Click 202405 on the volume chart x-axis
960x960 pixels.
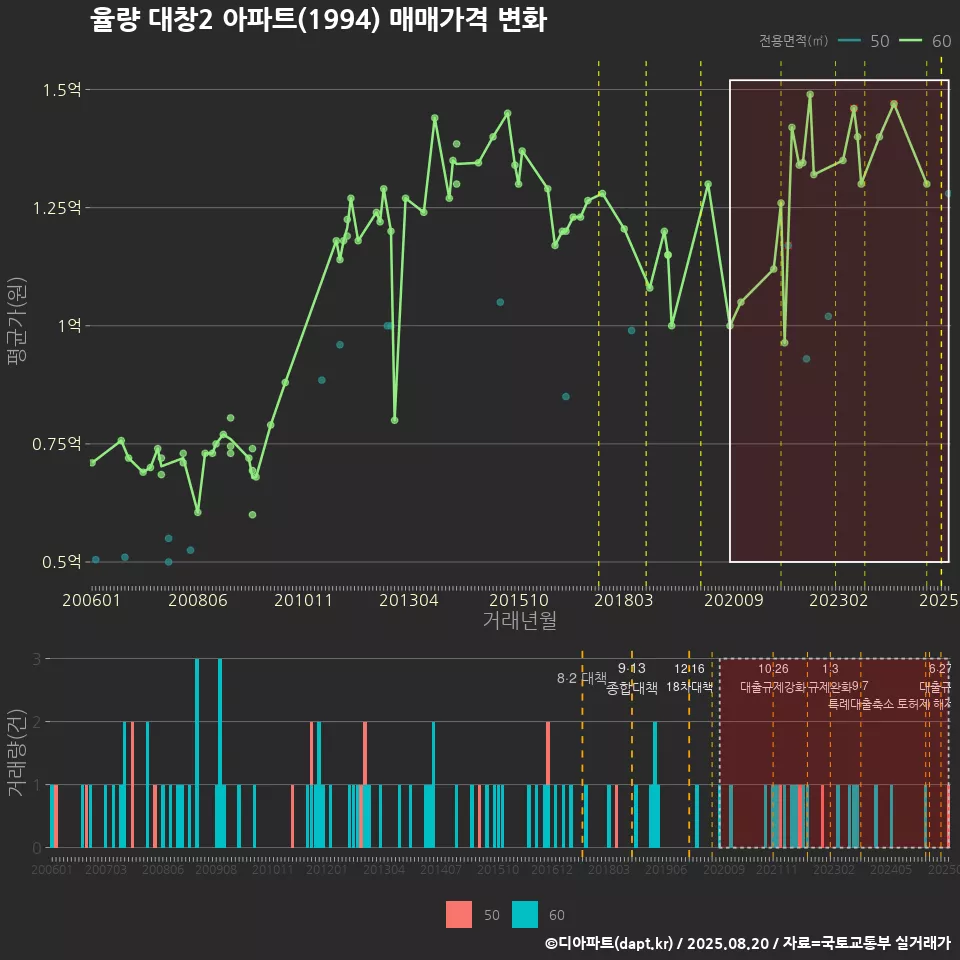click(891, 869)
